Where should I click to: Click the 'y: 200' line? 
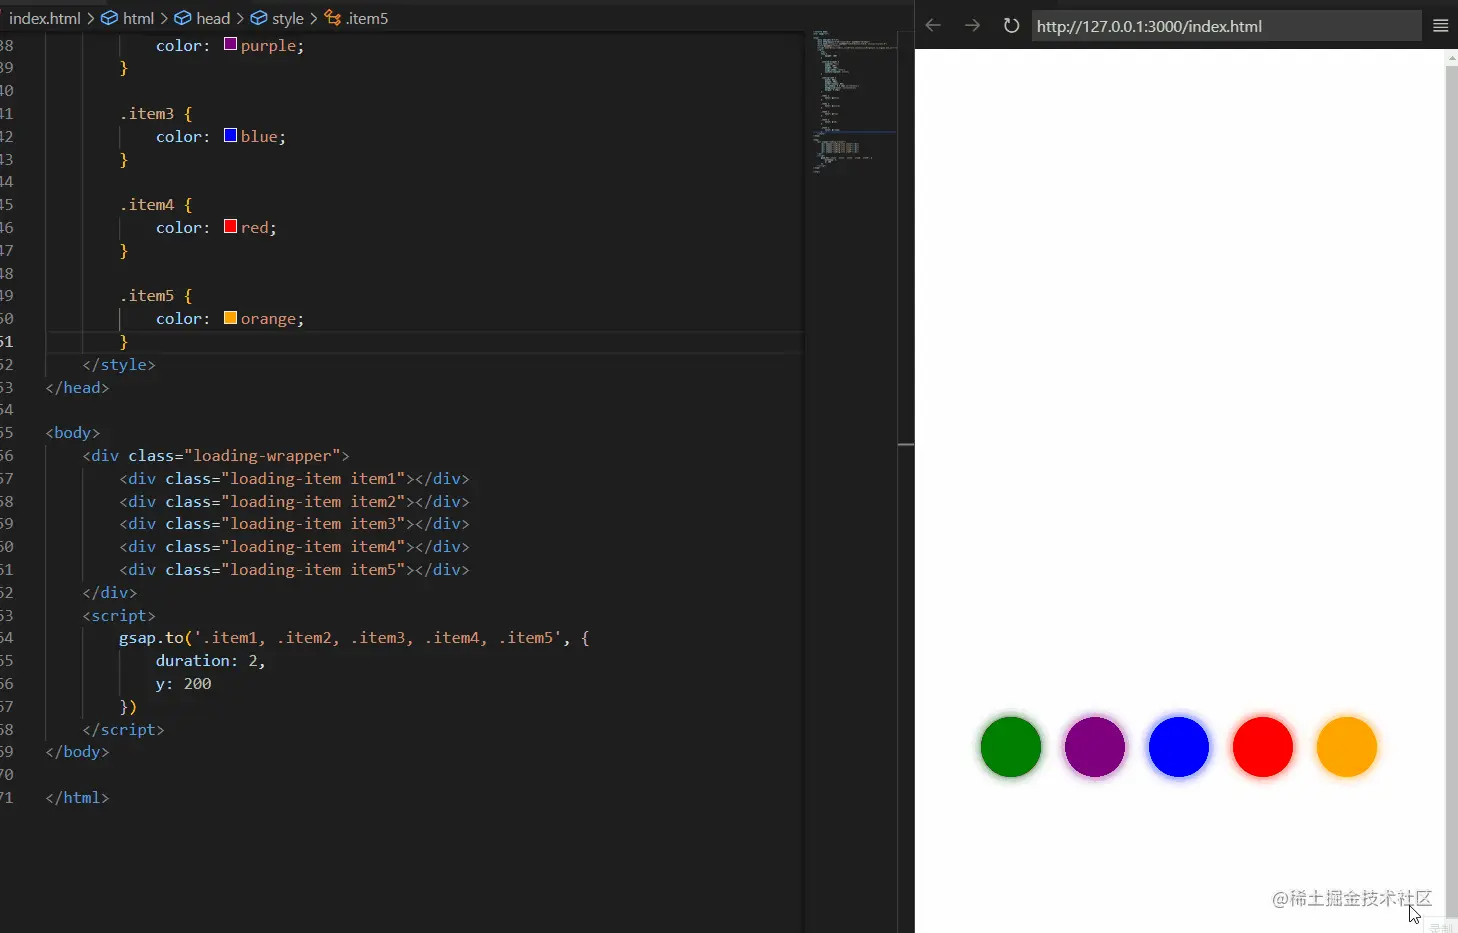tap(183, 684)
